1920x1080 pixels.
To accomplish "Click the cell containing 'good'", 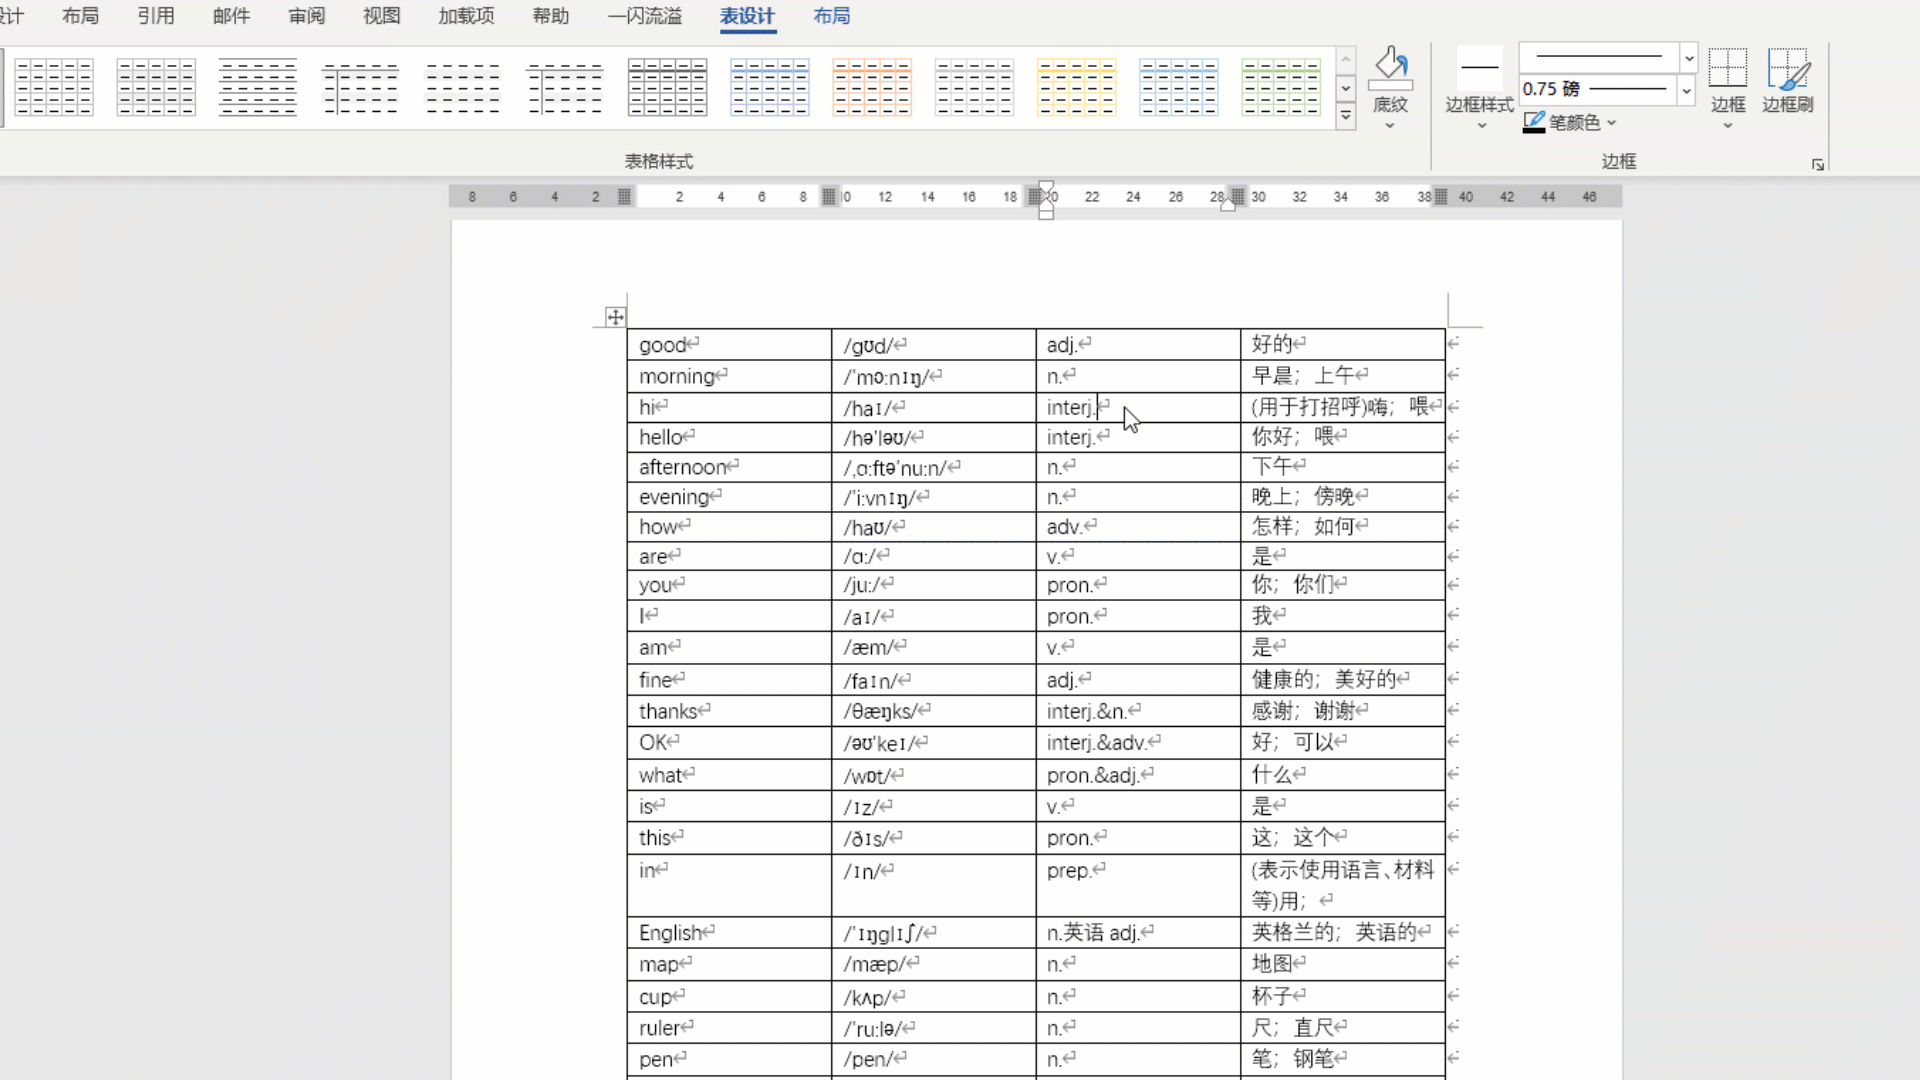I will pos(729,345).
